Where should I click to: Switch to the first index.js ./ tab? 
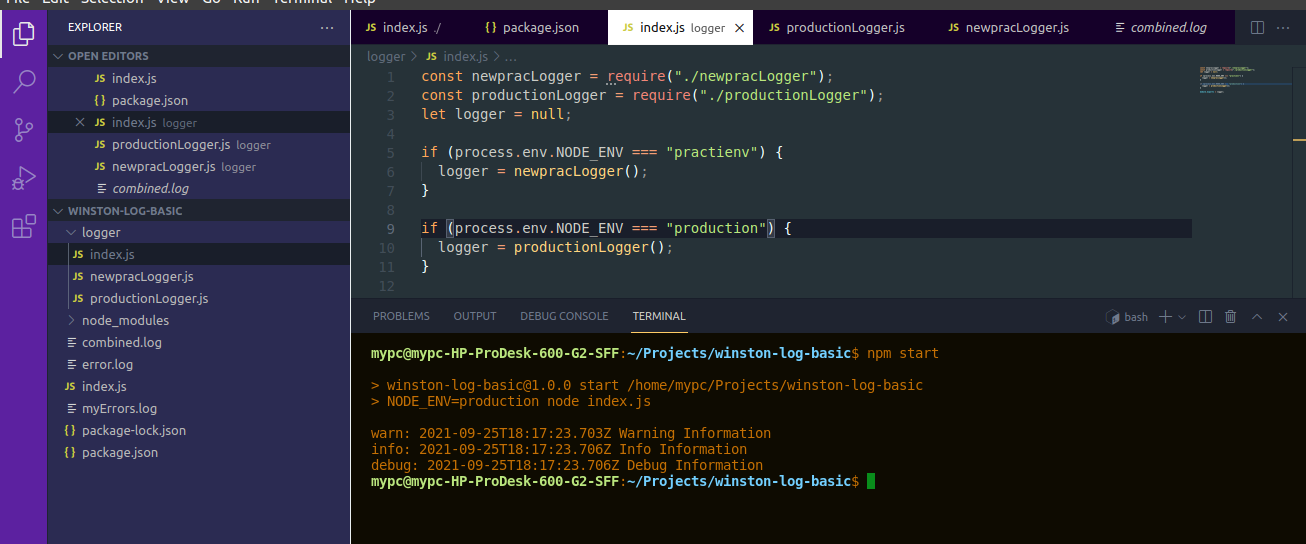point(411,28)
